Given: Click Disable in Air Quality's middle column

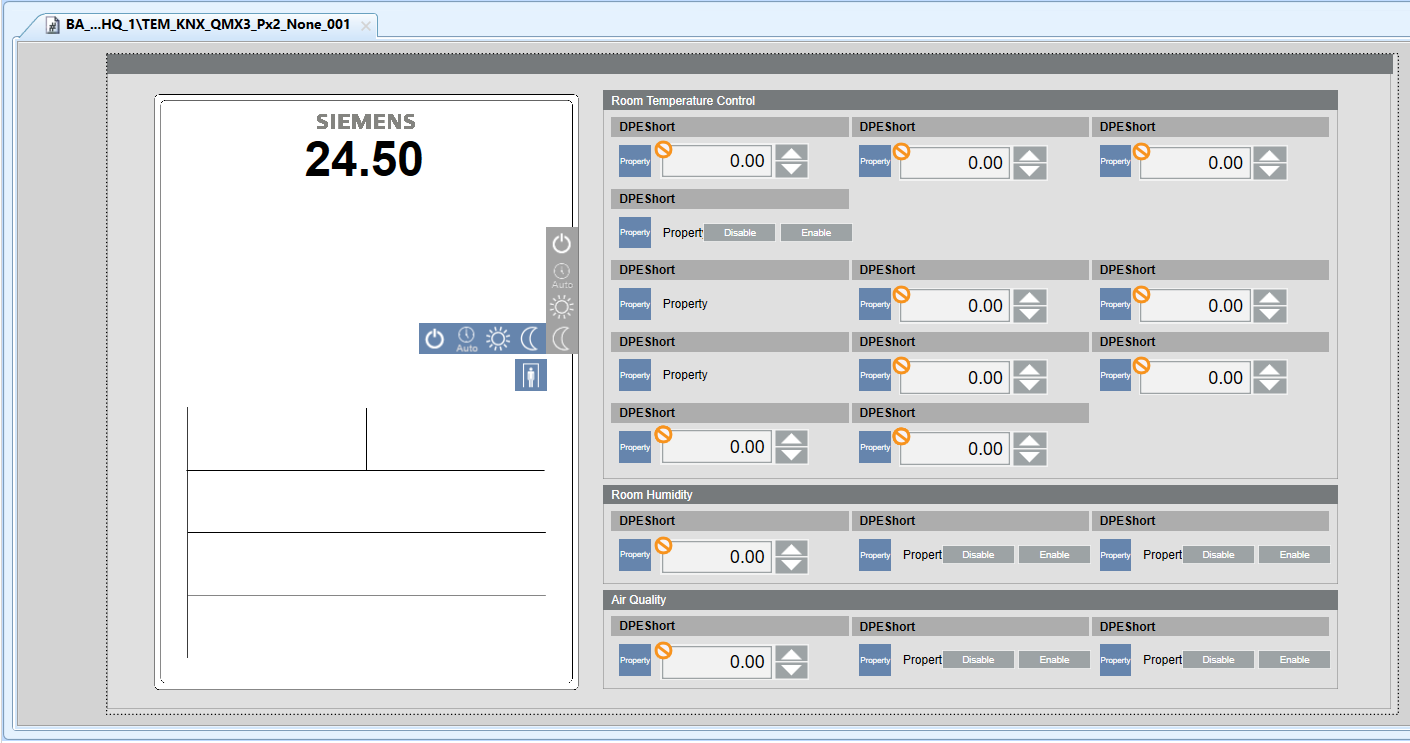Looking at the screenshot, I should click(x=978, y=660).
